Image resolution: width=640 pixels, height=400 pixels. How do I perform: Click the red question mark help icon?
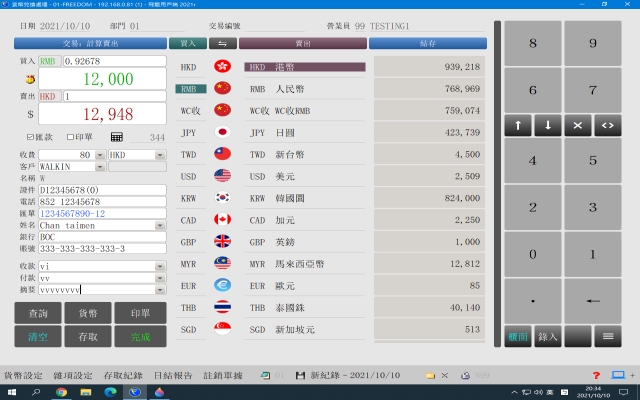point(596,375)
